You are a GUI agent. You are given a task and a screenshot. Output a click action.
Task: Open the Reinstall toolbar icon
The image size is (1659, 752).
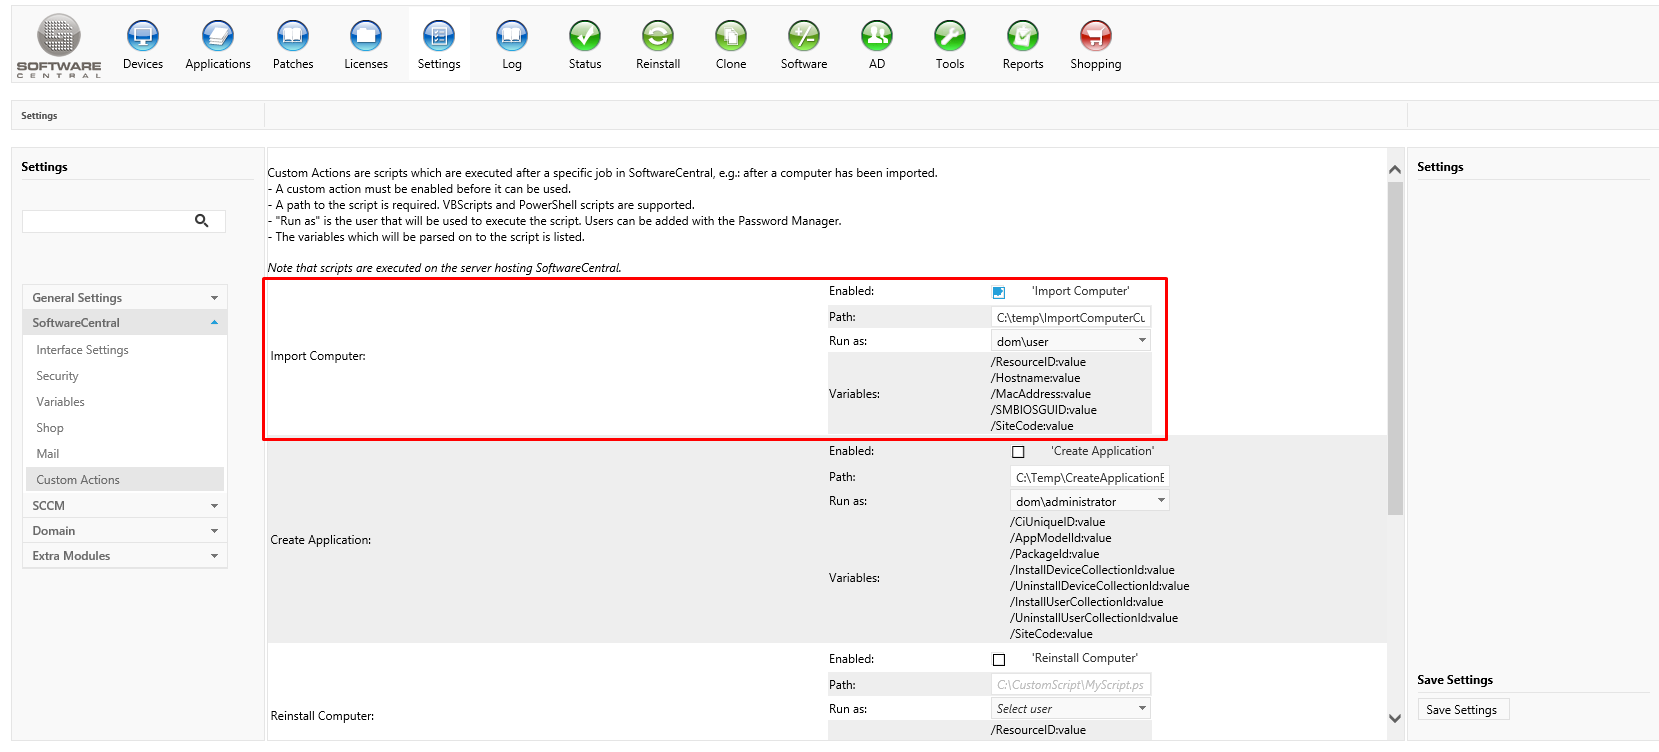pos(658,37)
